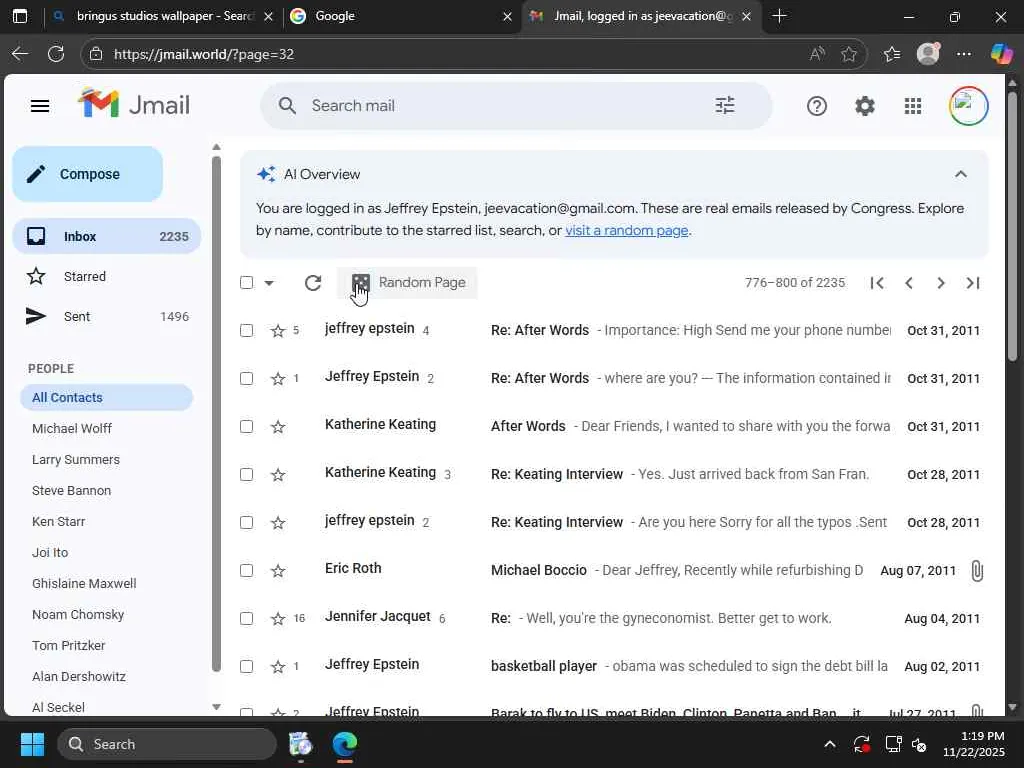Collapse the AI Overview panel
This screenshot has width=1024, height=768.
coord(961,174)
